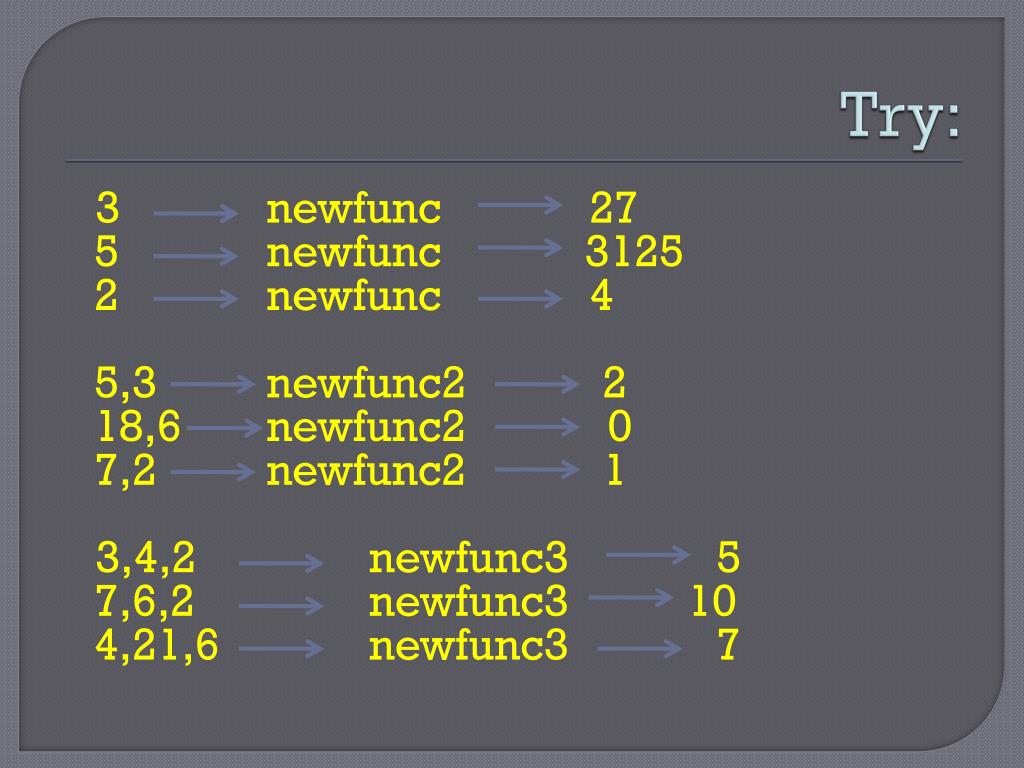Image resolution: width=1024 pixels, height=768 pixels.
Task: Click the output '7' of newfunc3
Action: click(728, 645)
